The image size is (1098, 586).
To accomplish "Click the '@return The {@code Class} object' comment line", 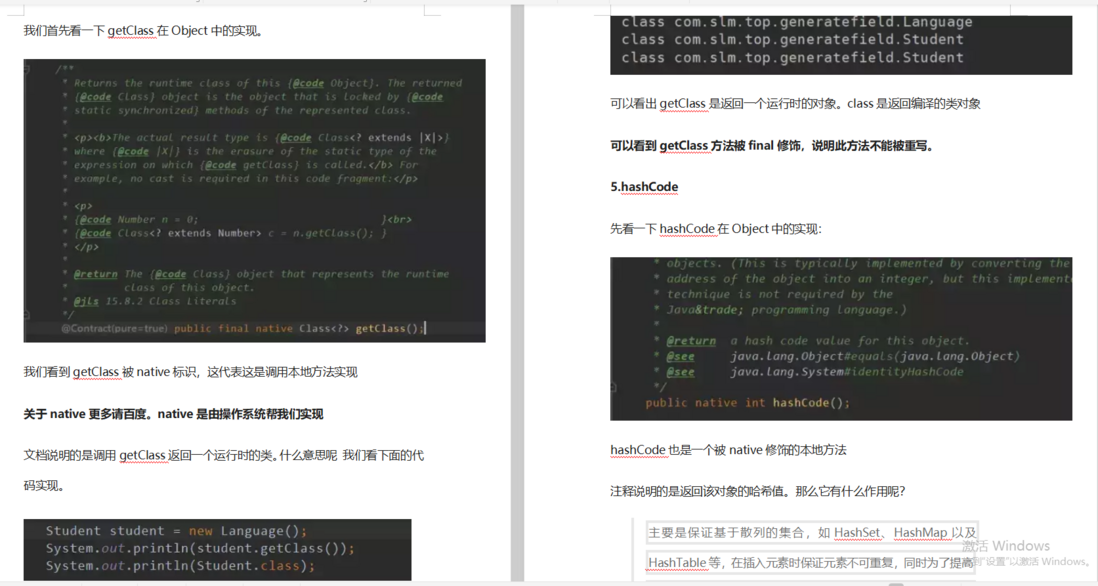I will (260, 274).
